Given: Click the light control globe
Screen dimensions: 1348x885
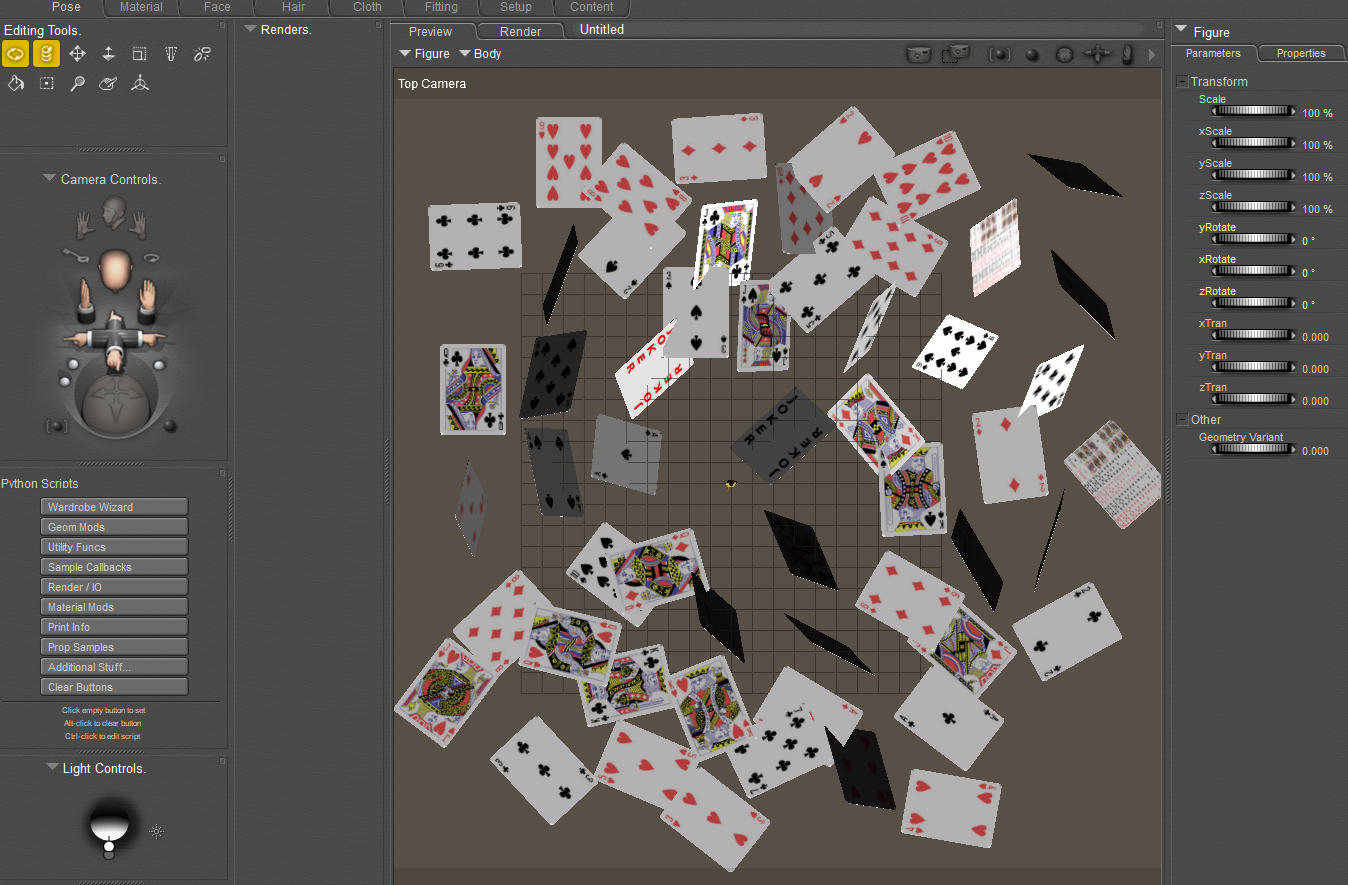Looking at the screenshot, I should point(109,822).
